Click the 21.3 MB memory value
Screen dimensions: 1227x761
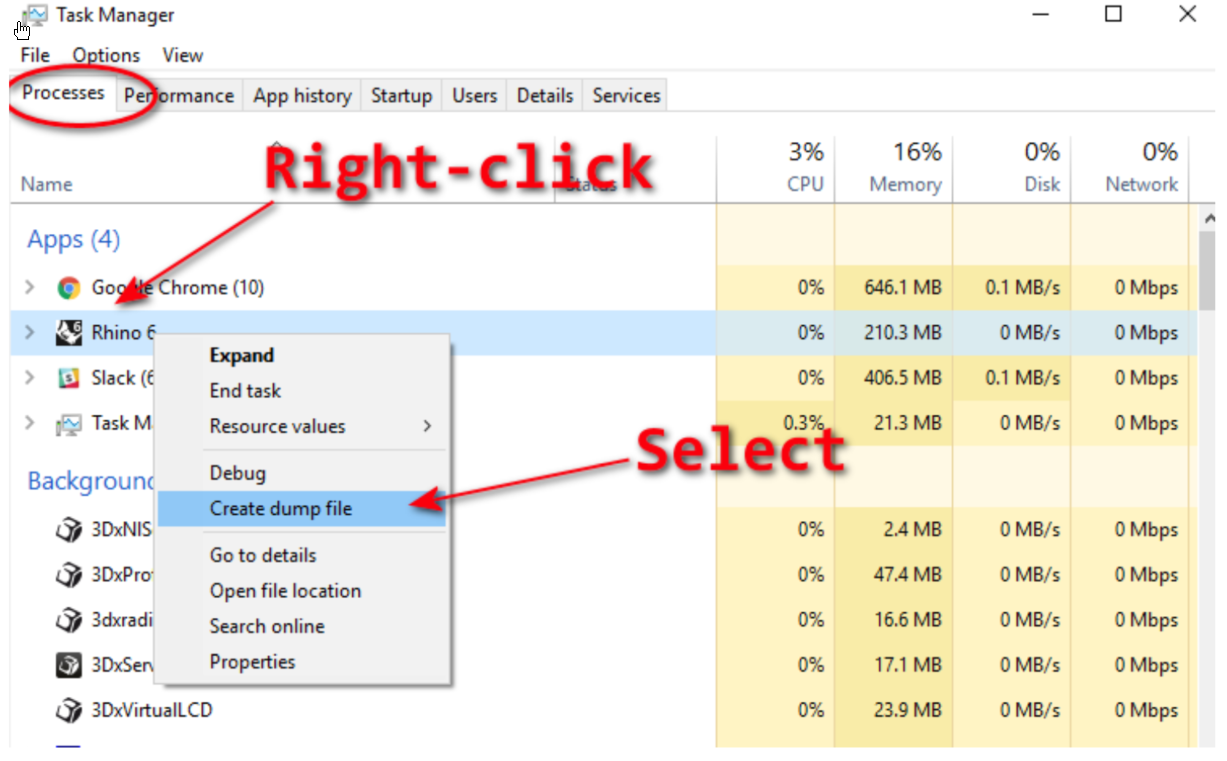(x=910, y=423)
